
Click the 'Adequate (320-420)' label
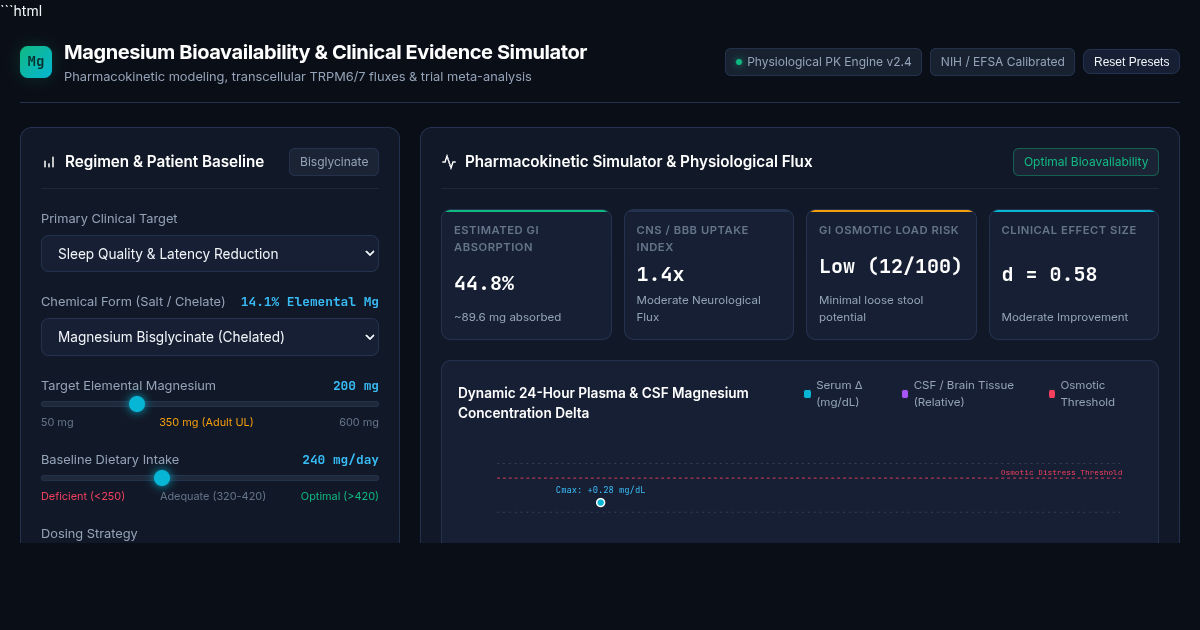[213, 496]
